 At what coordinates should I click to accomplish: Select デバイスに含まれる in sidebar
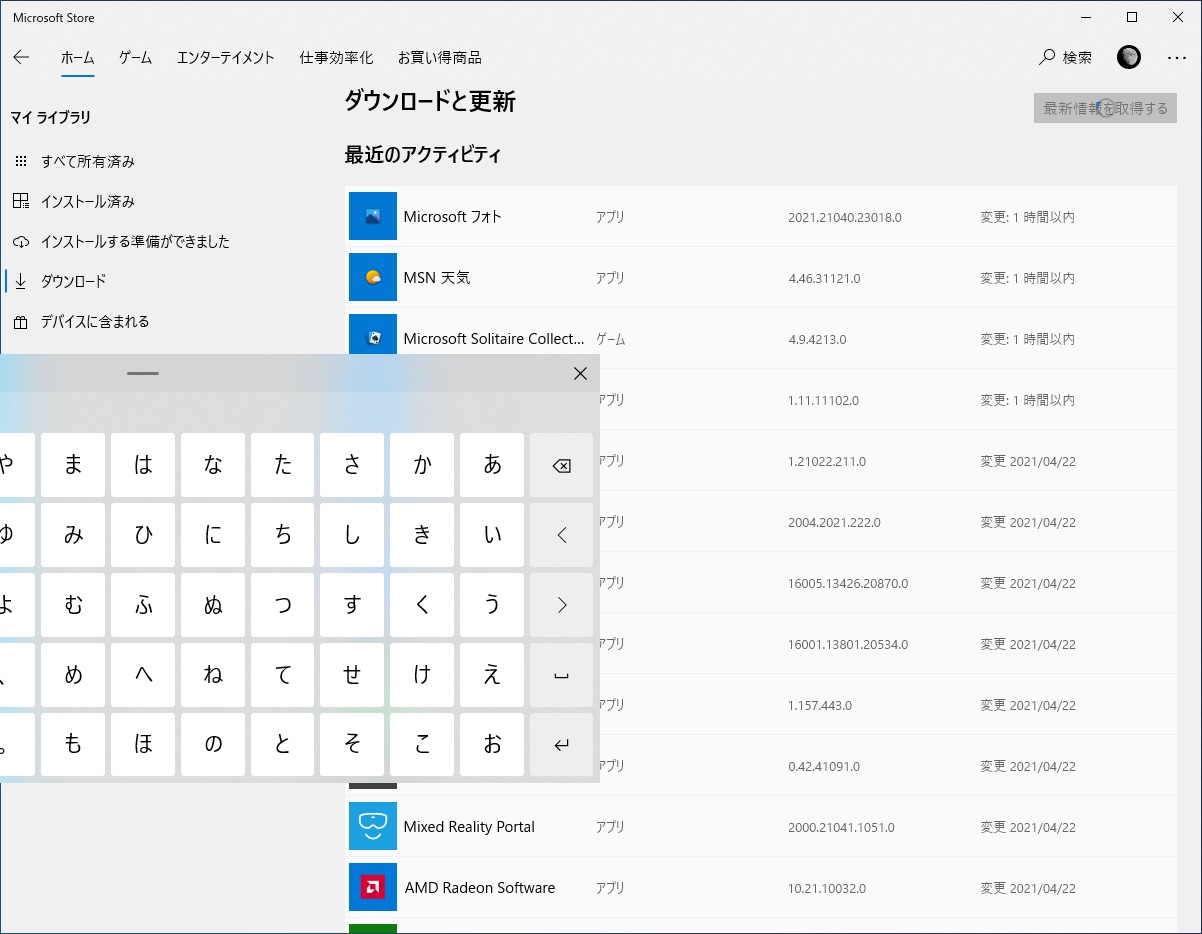pos(95,321)
